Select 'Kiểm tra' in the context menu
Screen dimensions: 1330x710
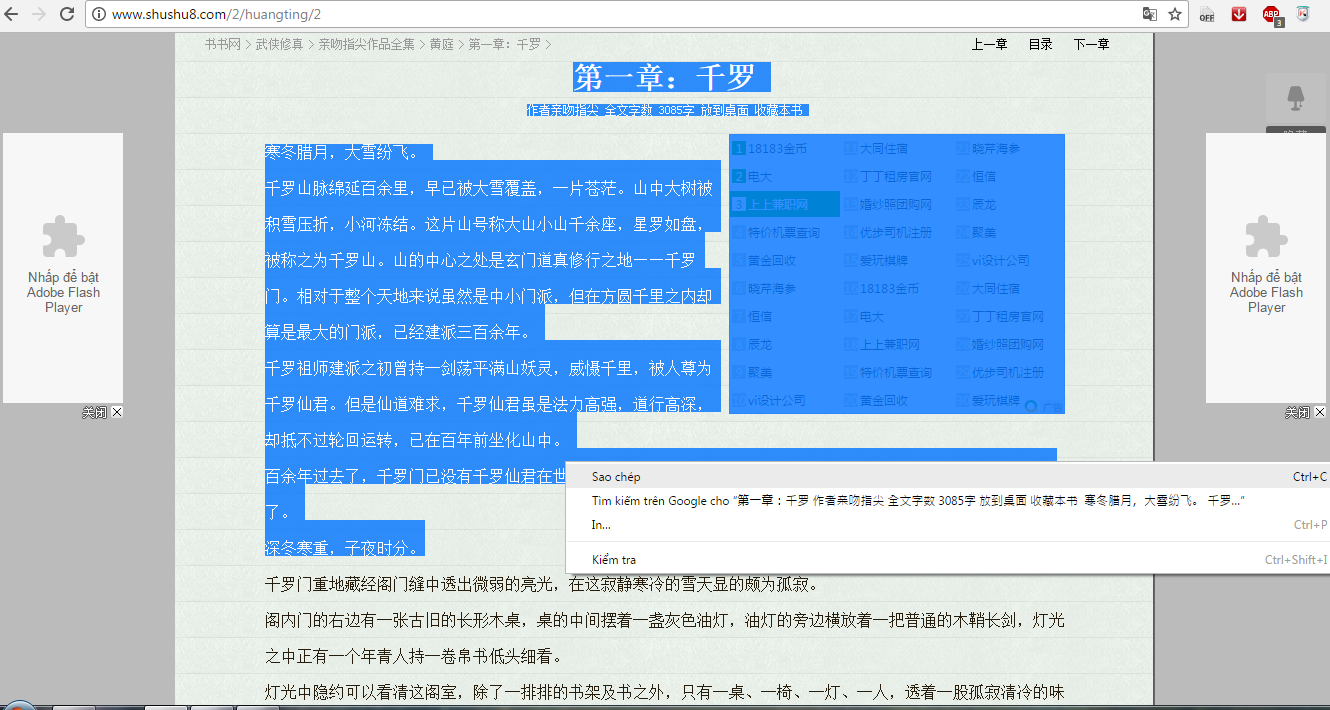pos(613,560)
